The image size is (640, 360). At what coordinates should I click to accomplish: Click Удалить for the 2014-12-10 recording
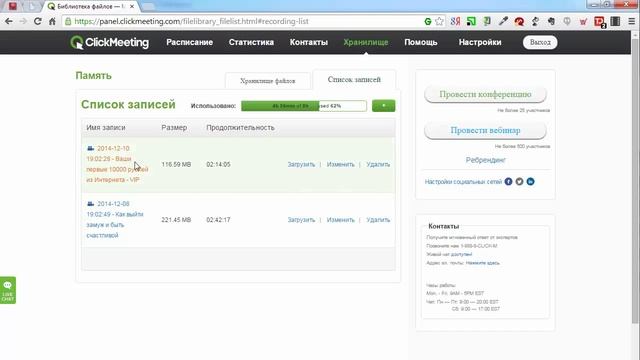[x=378, y=164]
